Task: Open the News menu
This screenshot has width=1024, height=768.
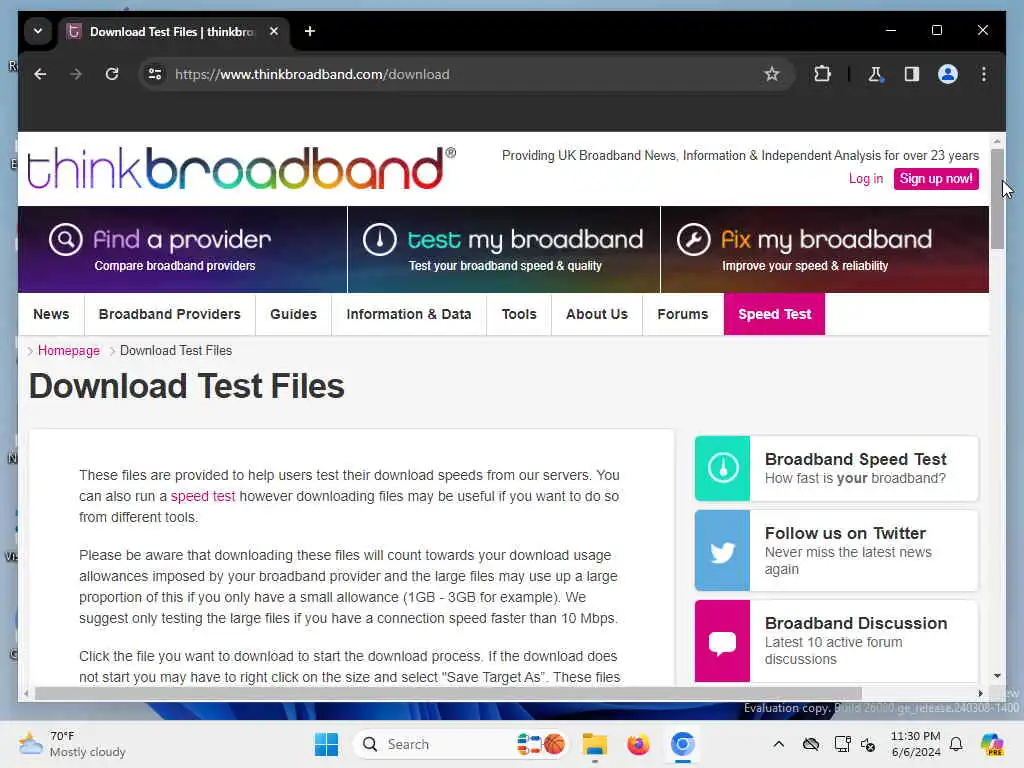Action: click(51, 314)
